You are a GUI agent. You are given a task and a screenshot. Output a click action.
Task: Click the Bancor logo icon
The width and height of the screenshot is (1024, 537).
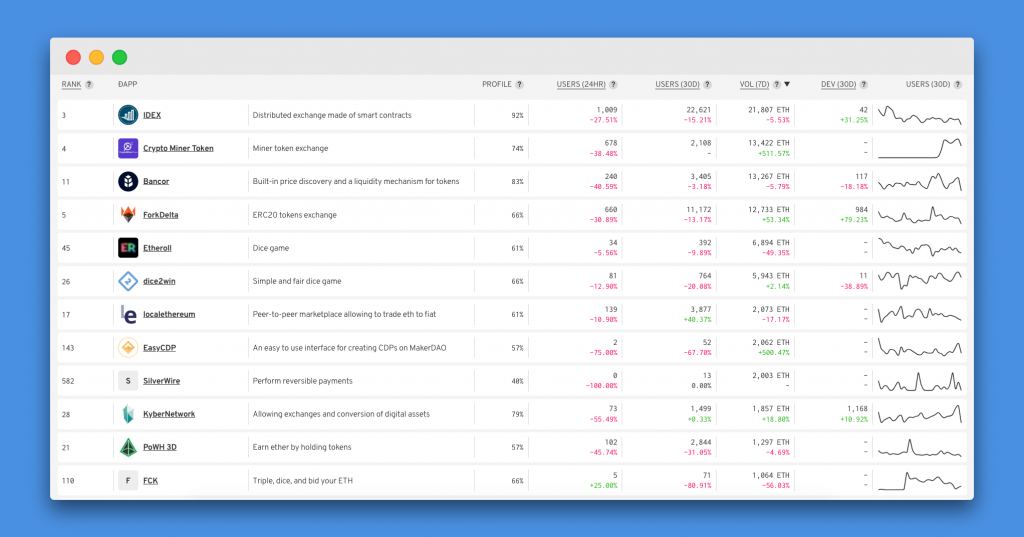pos(128,181)
